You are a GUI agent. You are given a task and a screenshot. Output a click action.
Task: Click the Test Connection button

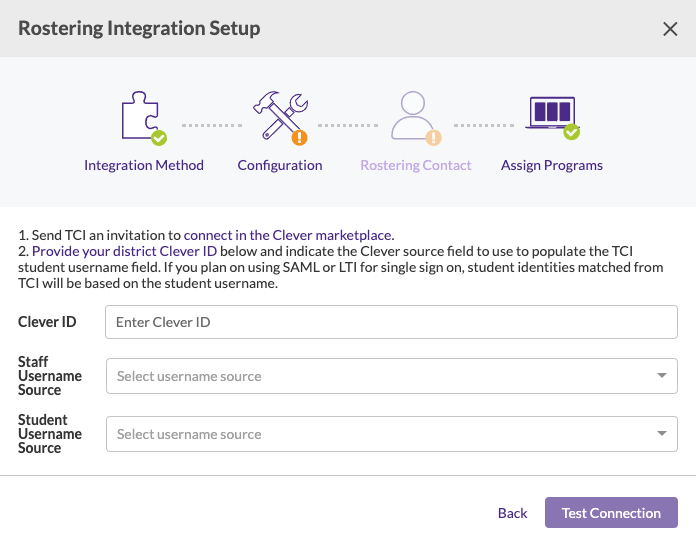pyautogui.click(x=611, y=513)
